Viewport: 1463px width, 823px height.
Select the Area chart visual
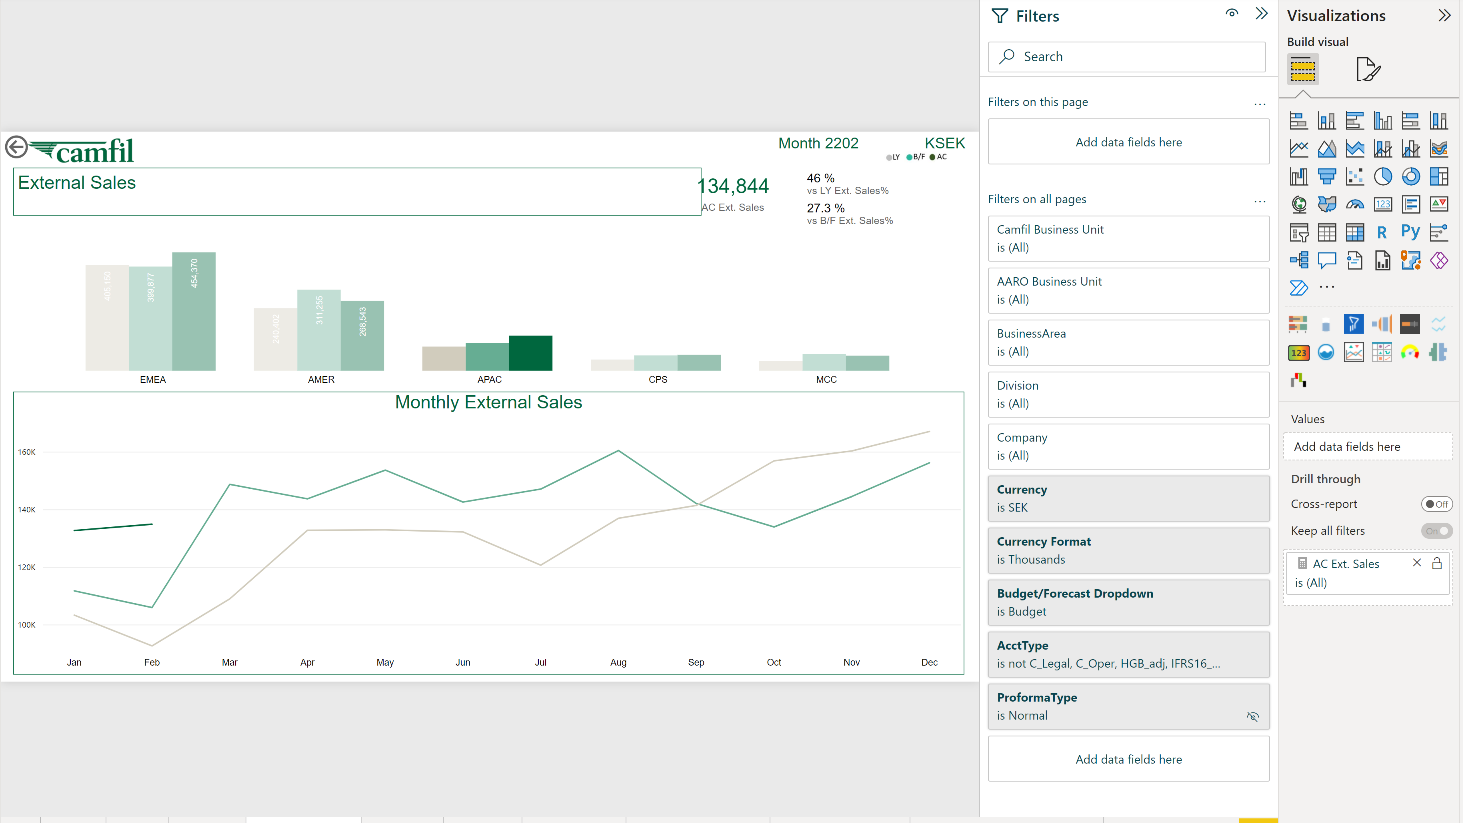coord(1327,149)
